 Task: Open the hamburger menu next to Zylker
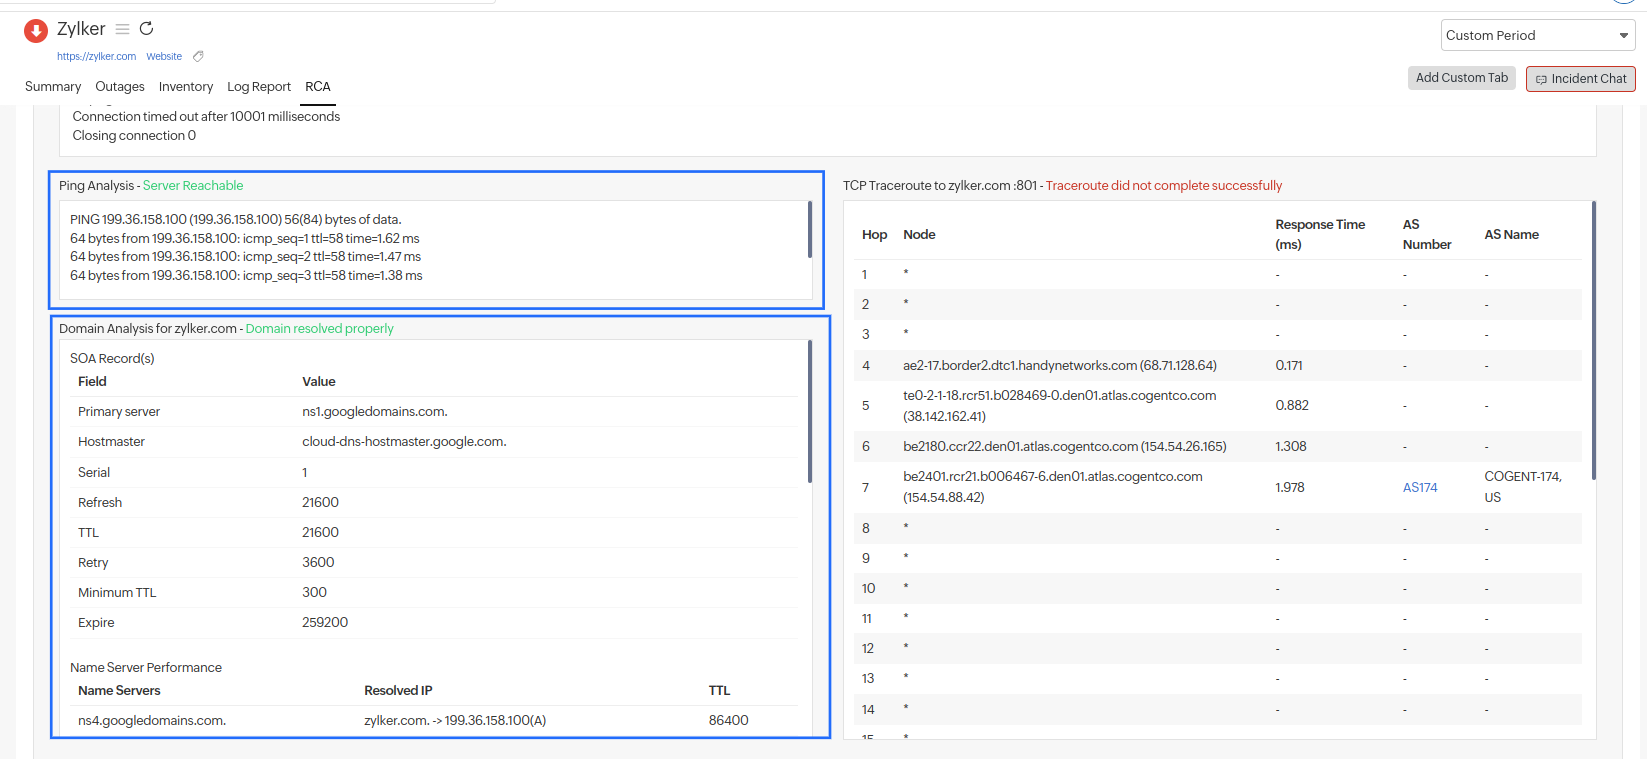coord(122,29)
